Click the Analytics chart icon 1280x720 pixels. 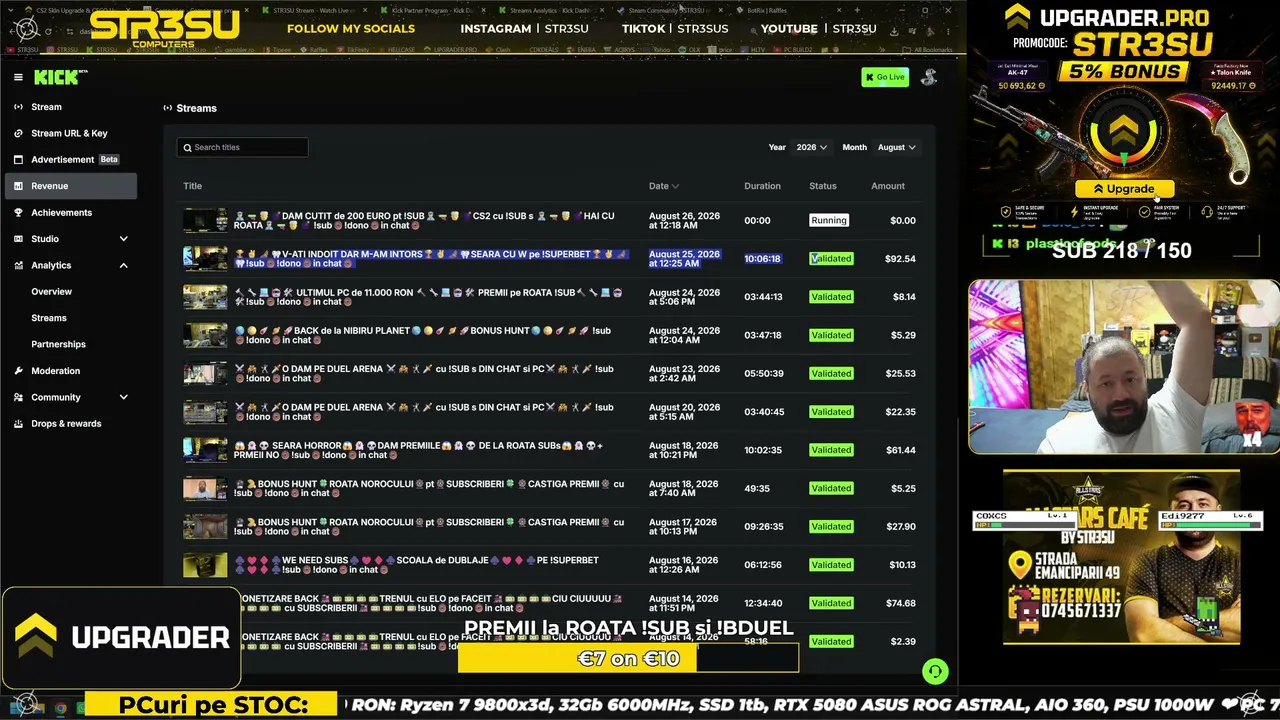pyautogui.click(x=19, y=266)
